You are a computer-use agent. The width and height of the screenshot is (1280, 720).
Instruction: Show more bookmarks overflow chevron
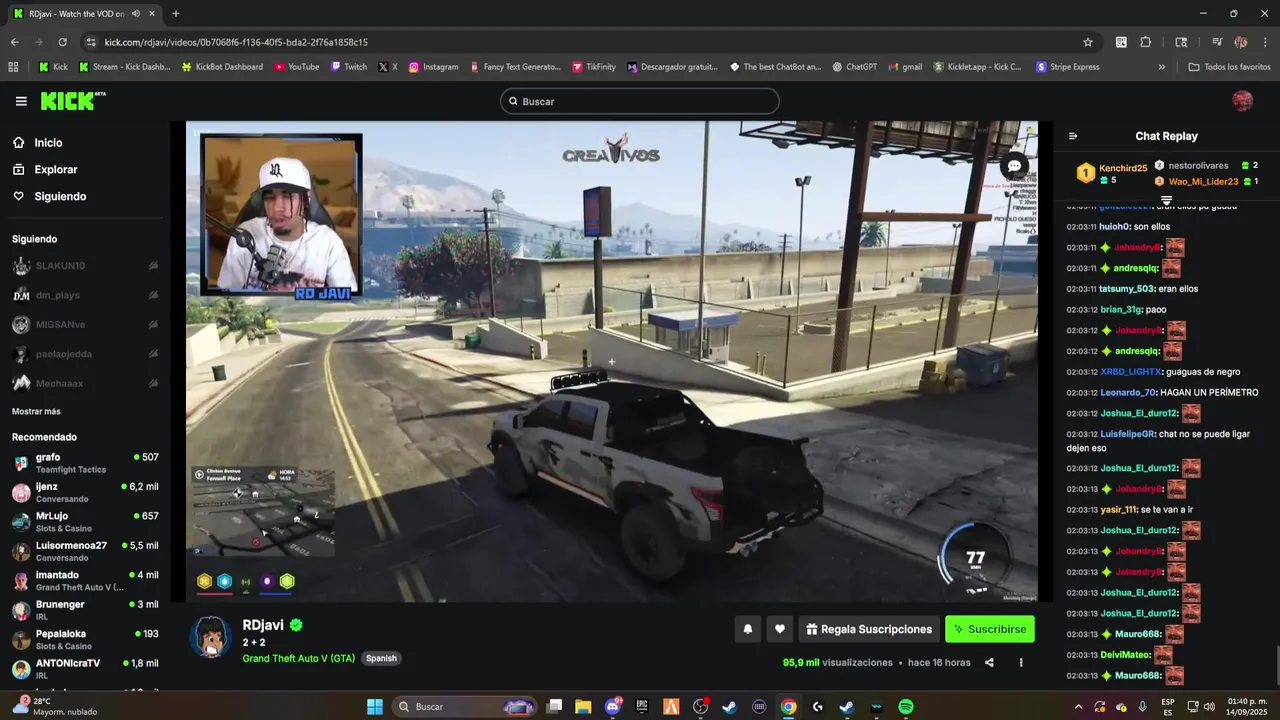(x=1161, y=67)
